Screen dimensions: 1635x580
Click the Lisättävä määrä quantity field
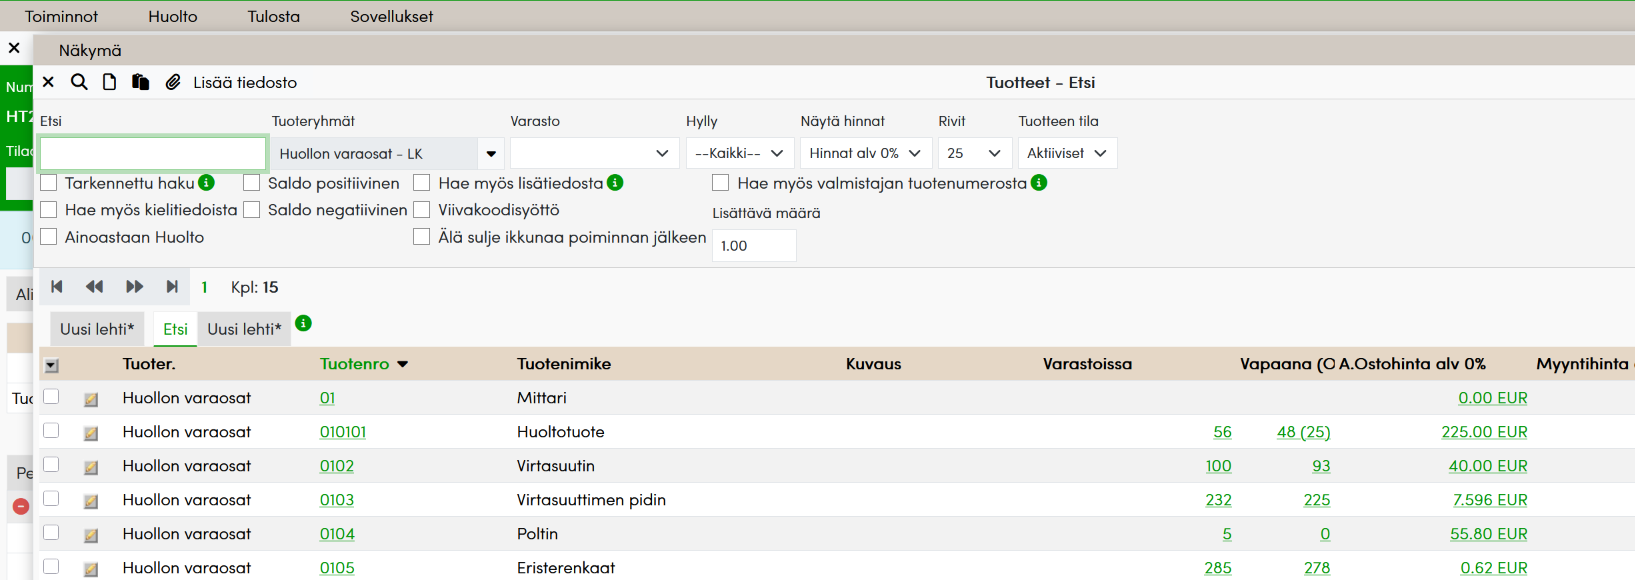754,246
